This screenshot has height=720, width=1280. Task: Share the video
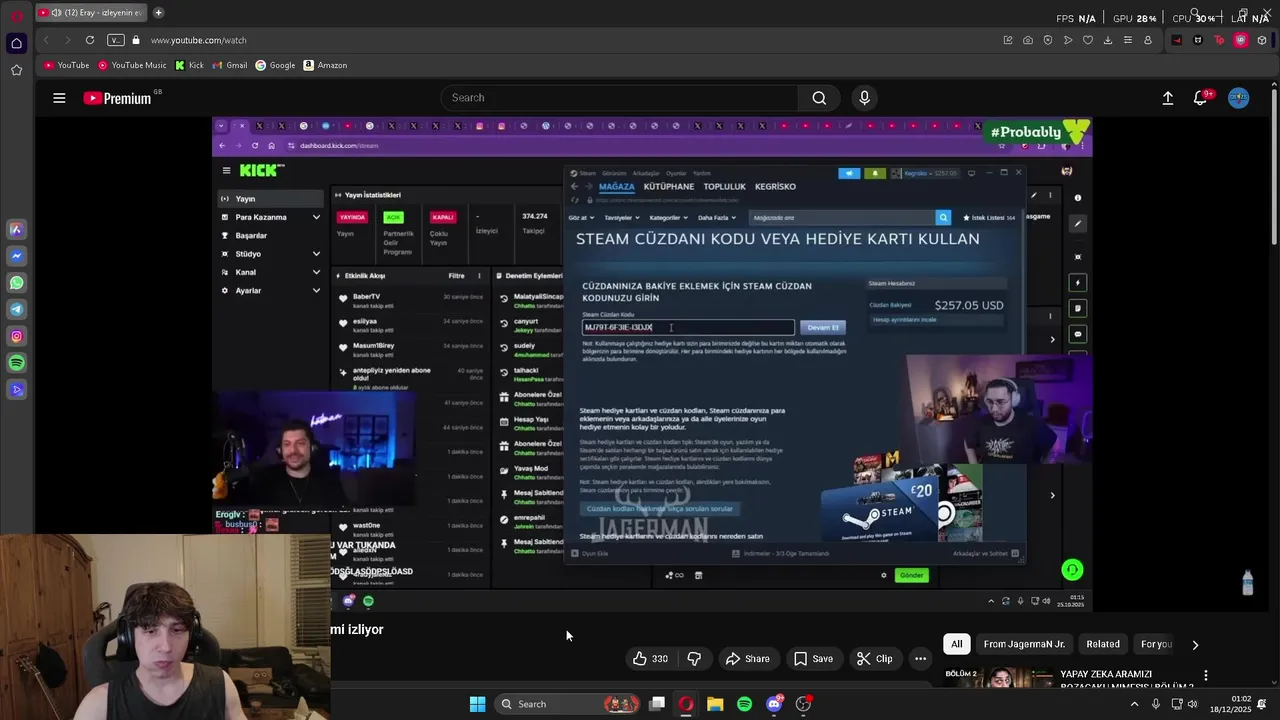pyautogui.click(x=747, y=659)
